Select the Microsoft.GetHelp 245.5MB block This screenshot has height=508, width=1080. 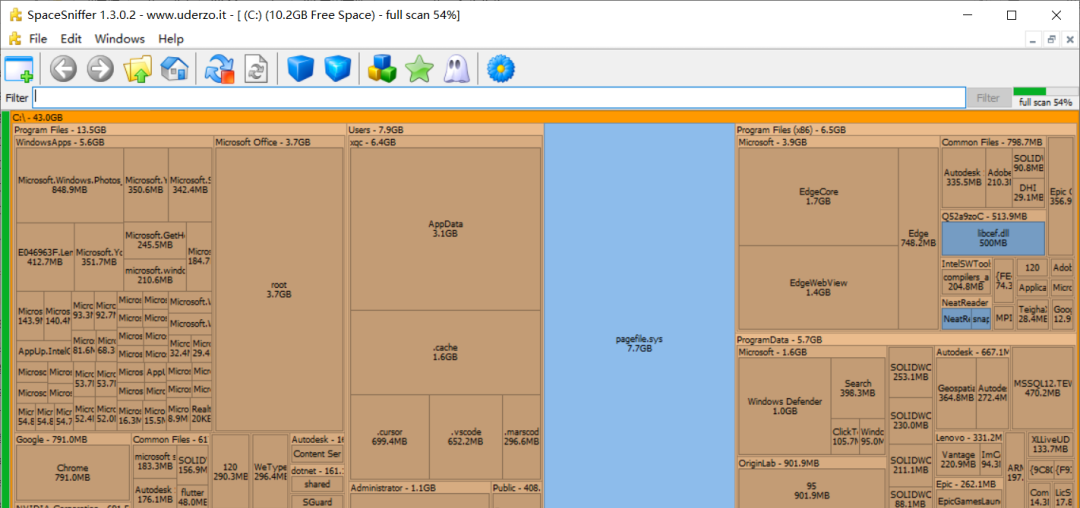(155, 240)
